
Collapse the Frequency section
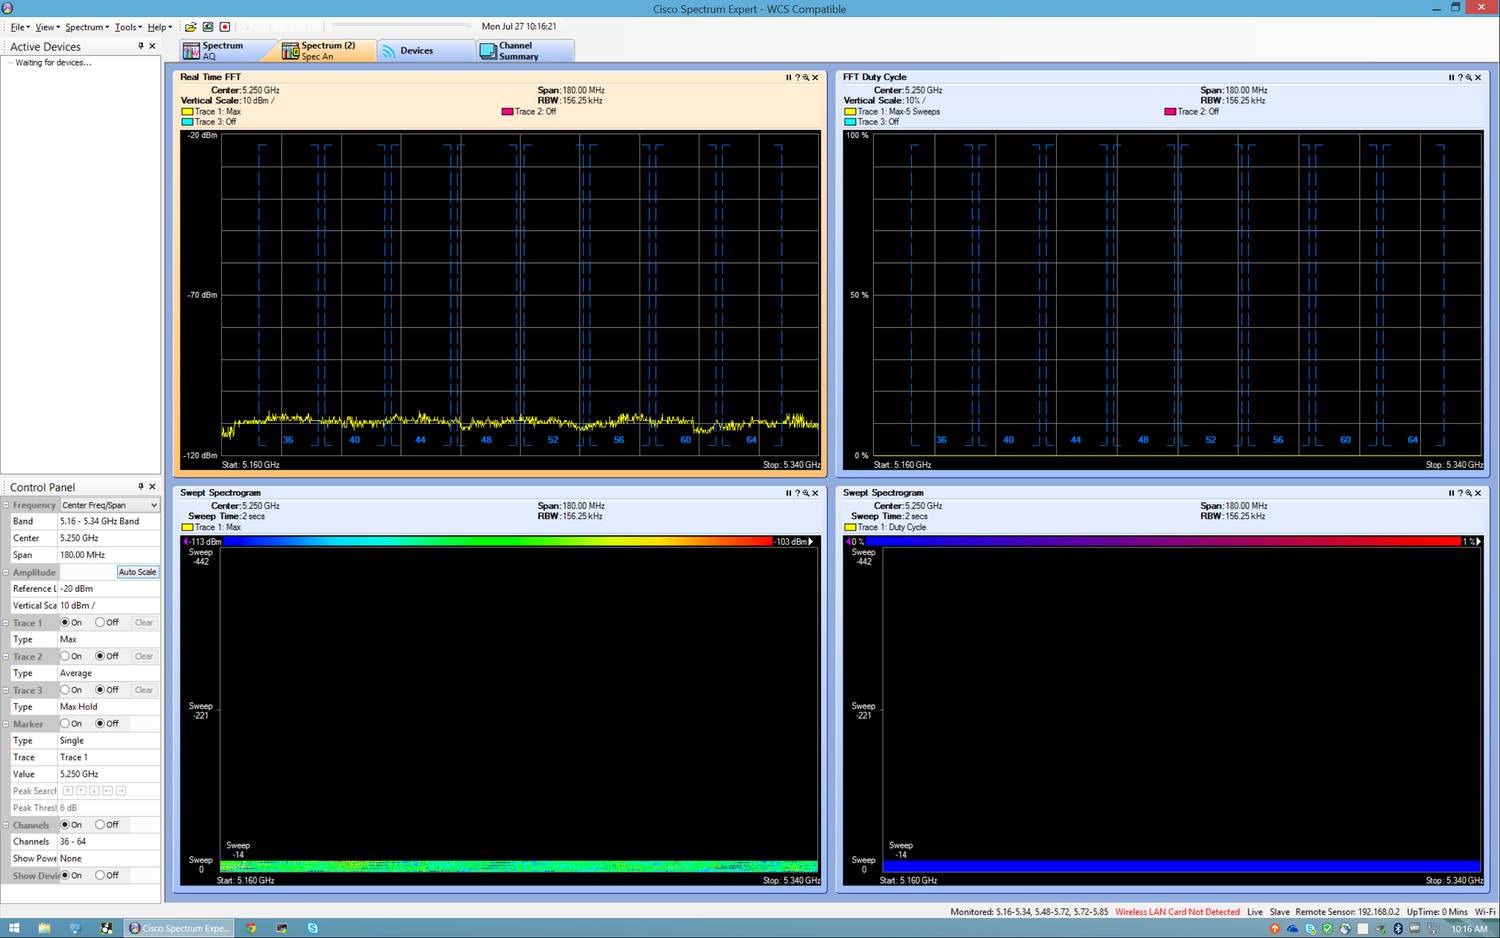(5, 505)
